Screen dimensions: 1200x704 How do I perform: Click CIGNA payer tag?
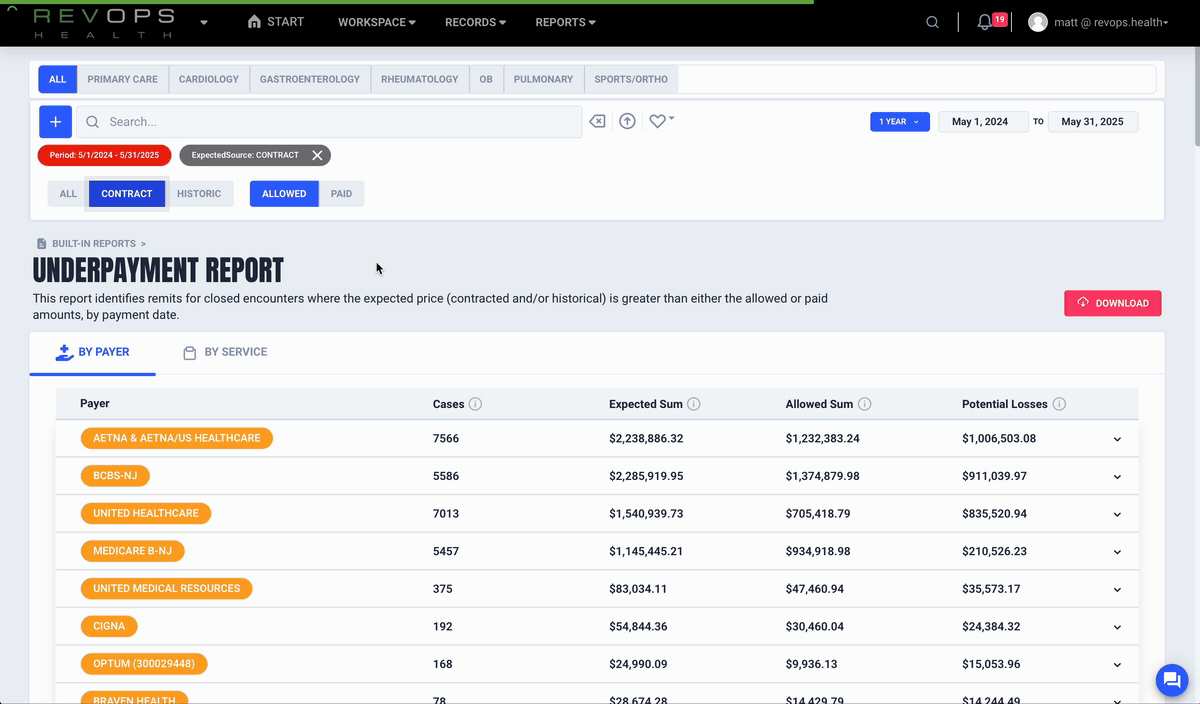[x=109, y=626]
